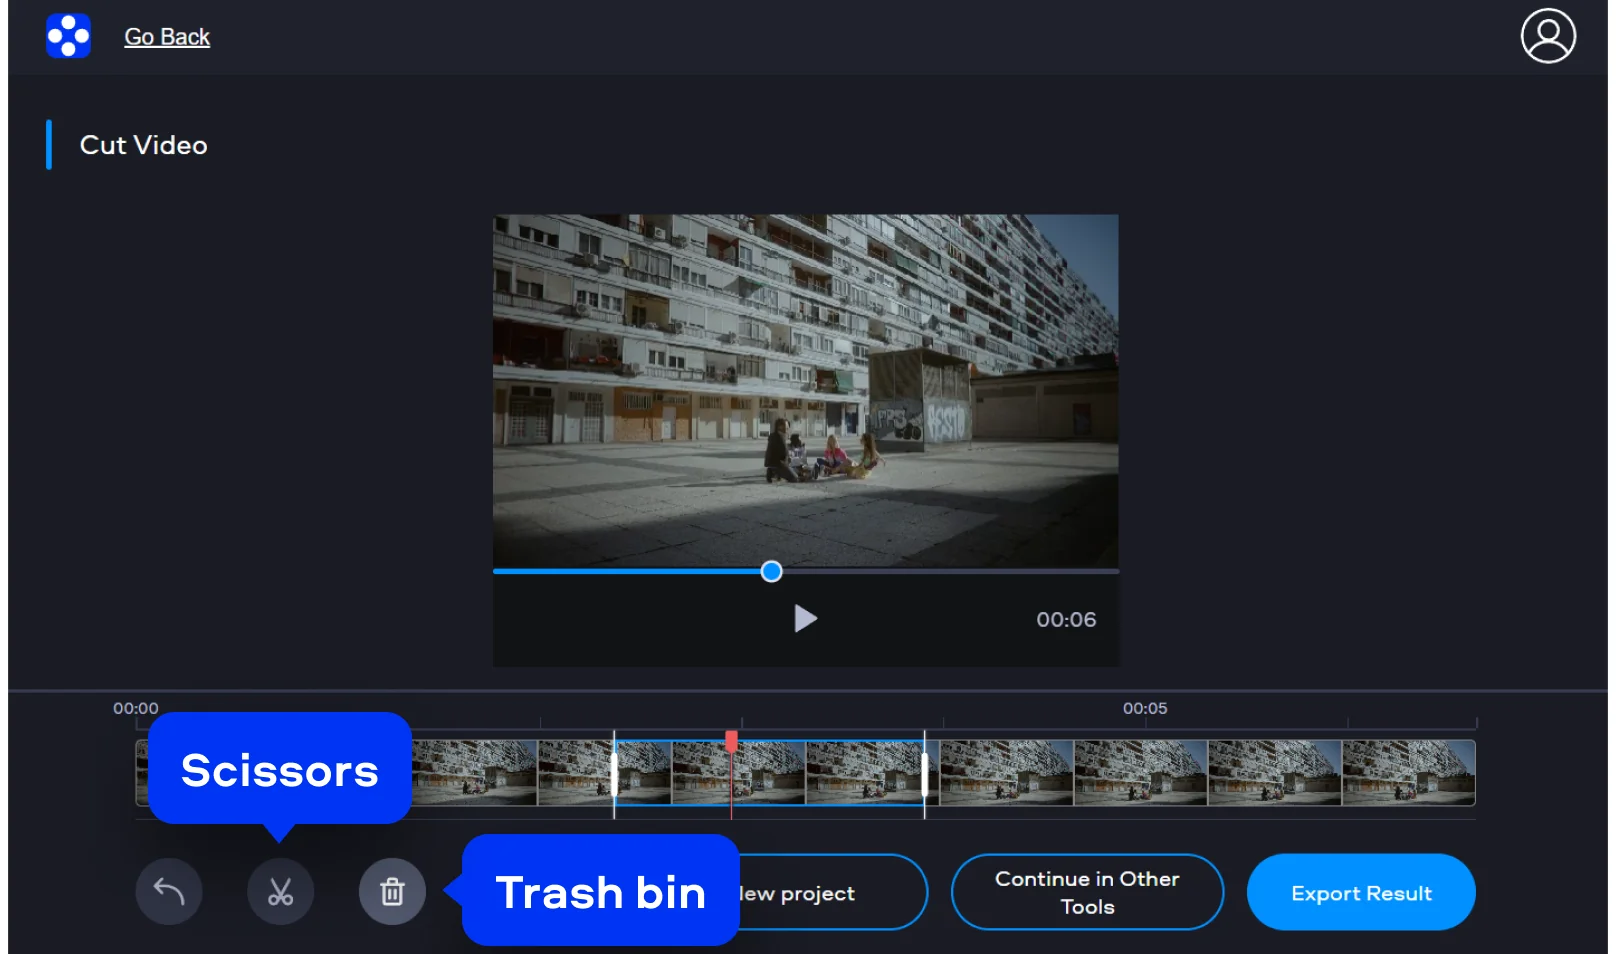The width and height of the screenshot is (1616, 954).
Task: Start a new project button
Action: 830,892
